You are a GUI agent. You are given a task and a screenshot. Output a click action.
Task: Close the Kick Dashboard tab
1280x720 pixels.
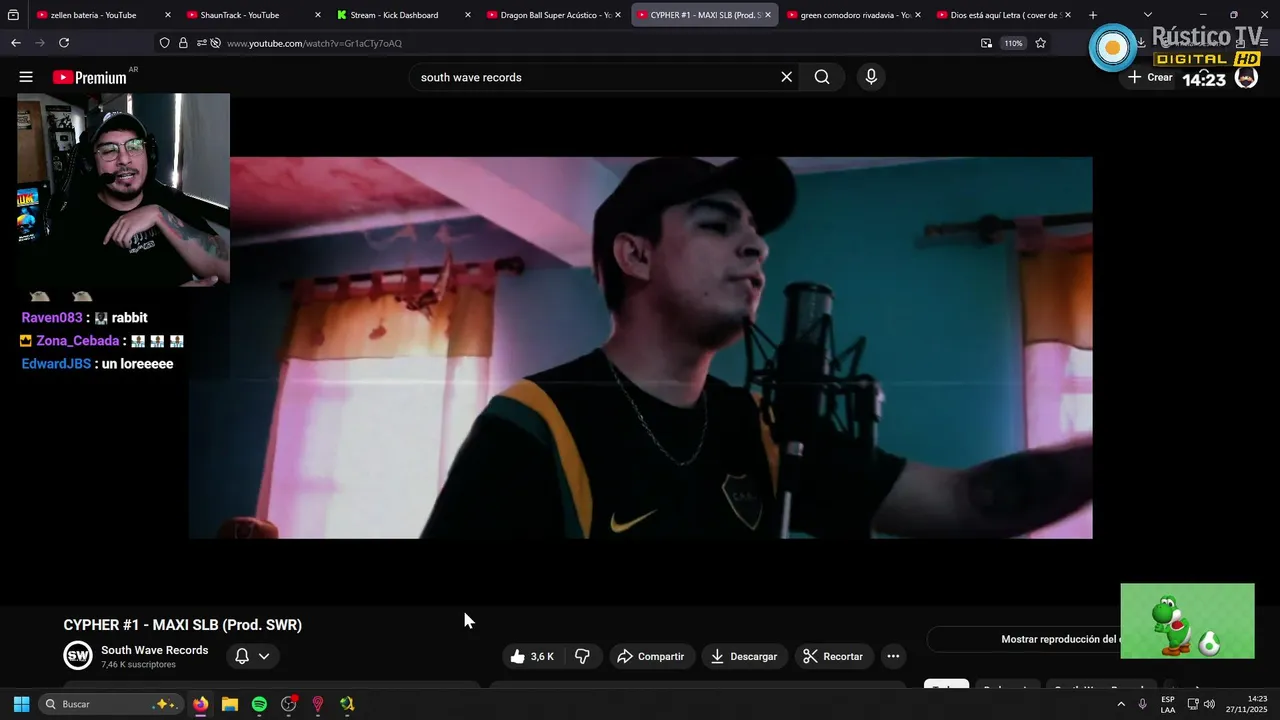pos(467,15)
